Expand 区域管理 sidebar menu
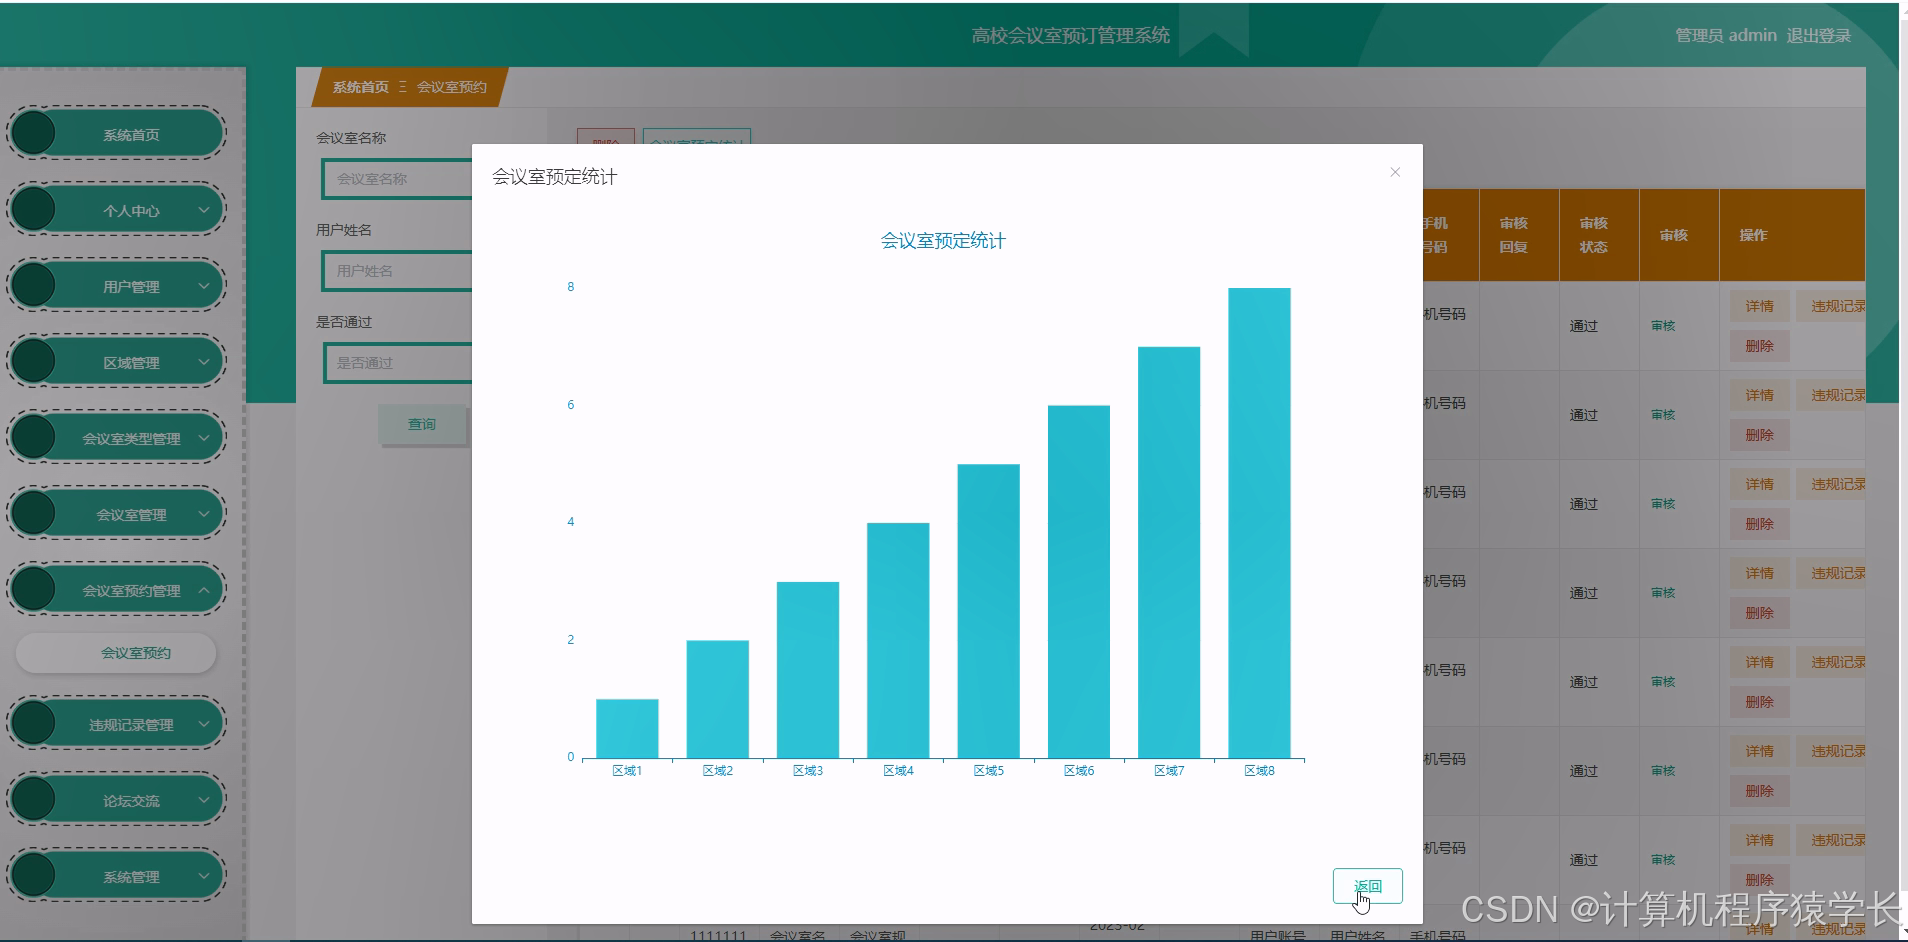This screenshot has height=942, width=1908. (116, 362)
